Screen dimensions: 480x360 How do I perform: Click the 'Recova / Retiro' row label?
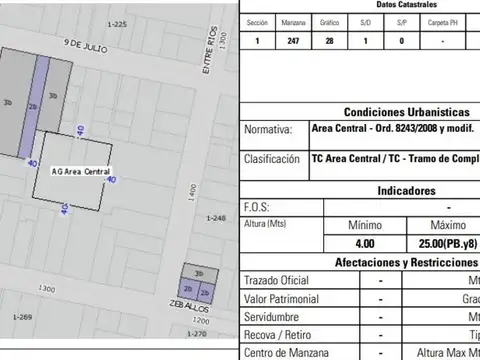pos(277,335)
